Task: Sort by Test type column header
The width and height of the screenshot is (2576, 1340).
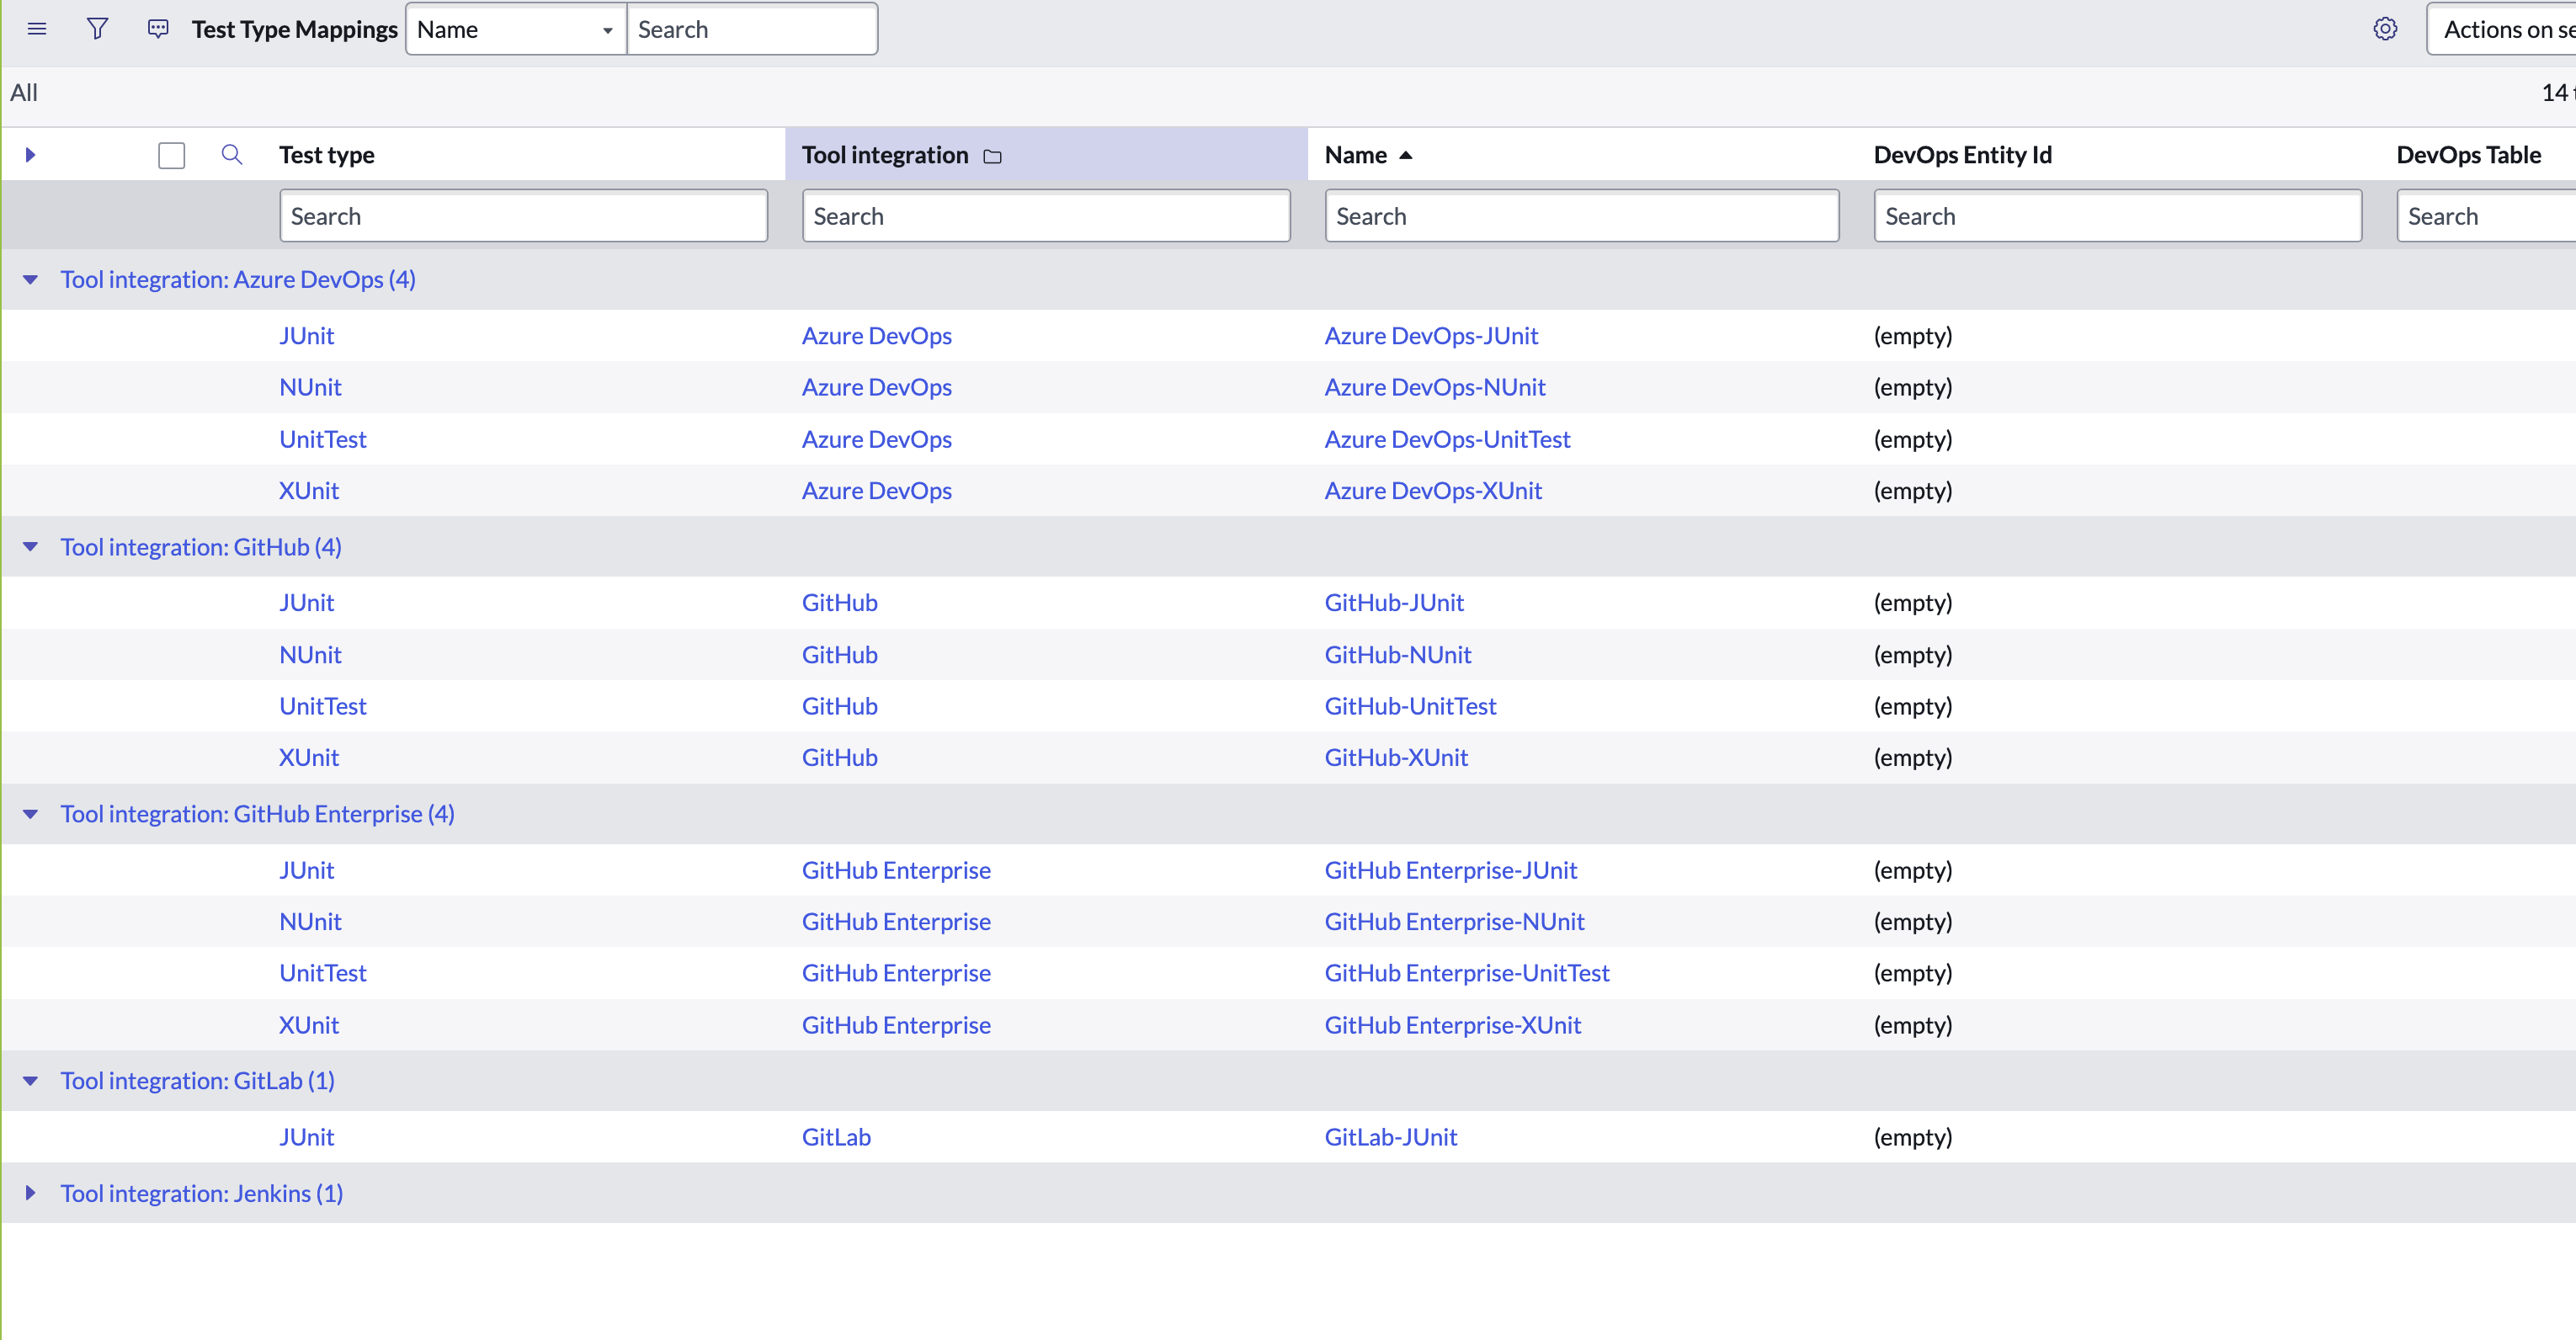Action: click(x=327, y=155)
